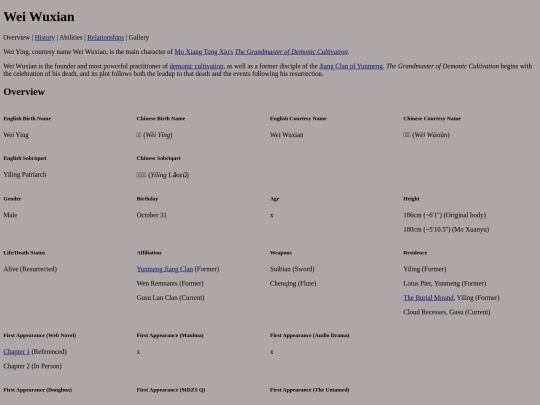Click the October 31 value
540x405 pixels.
click(152, 215)
